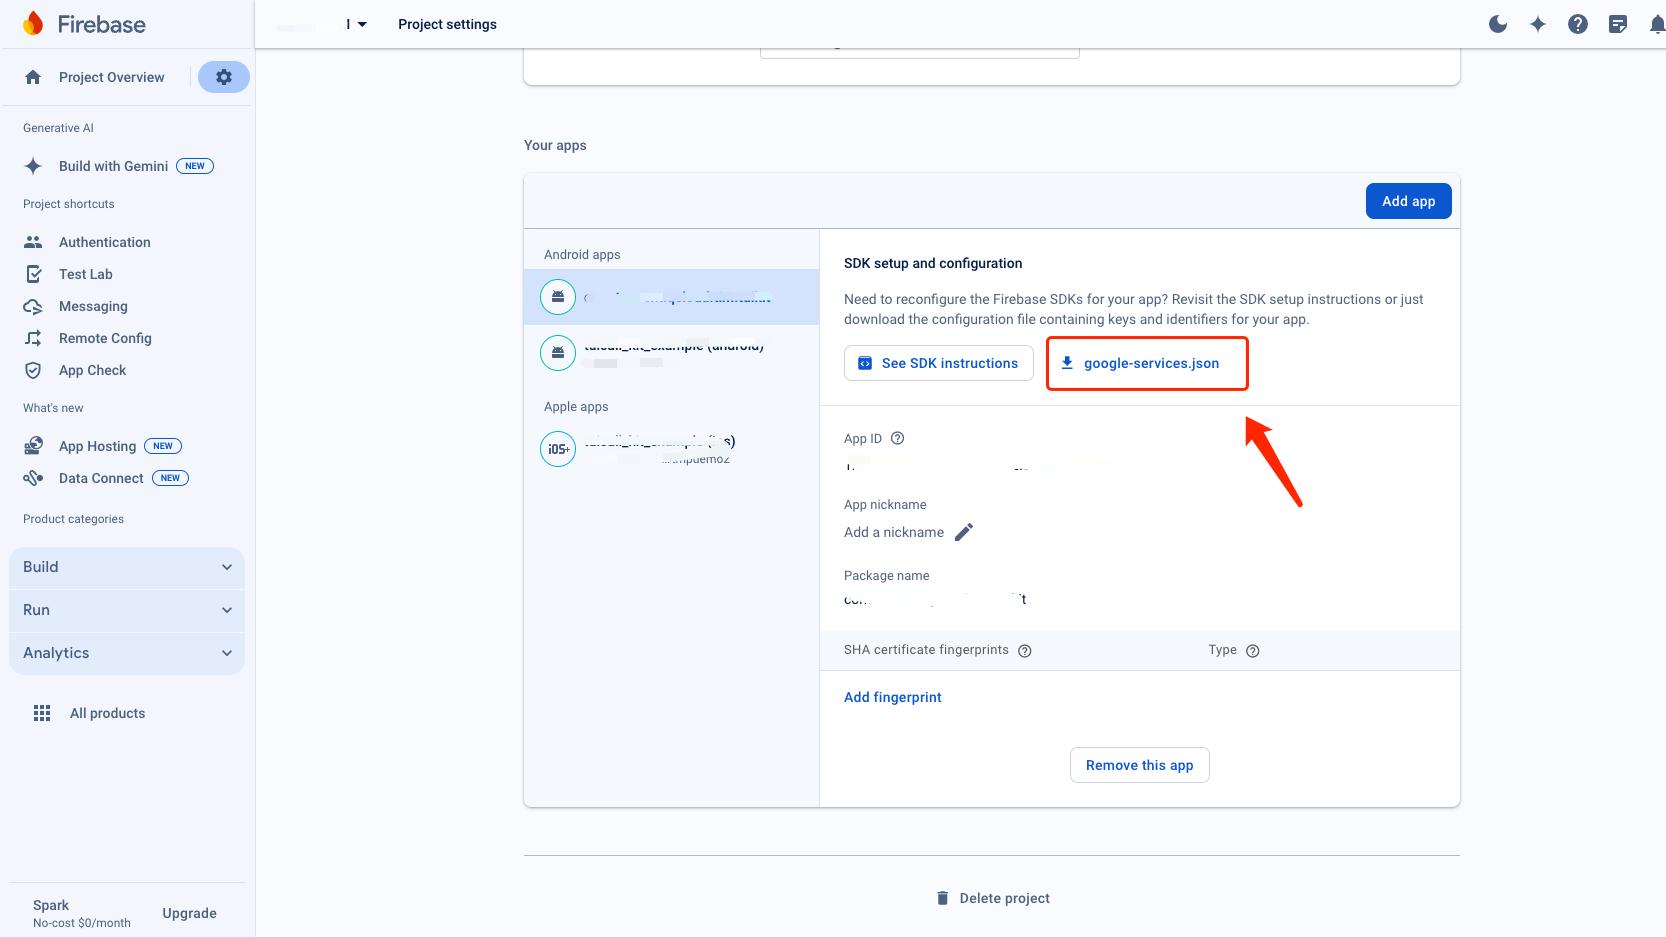Open the help question mark icon
Screen dimensions: 1666x937
click(x=1578, y=24)
